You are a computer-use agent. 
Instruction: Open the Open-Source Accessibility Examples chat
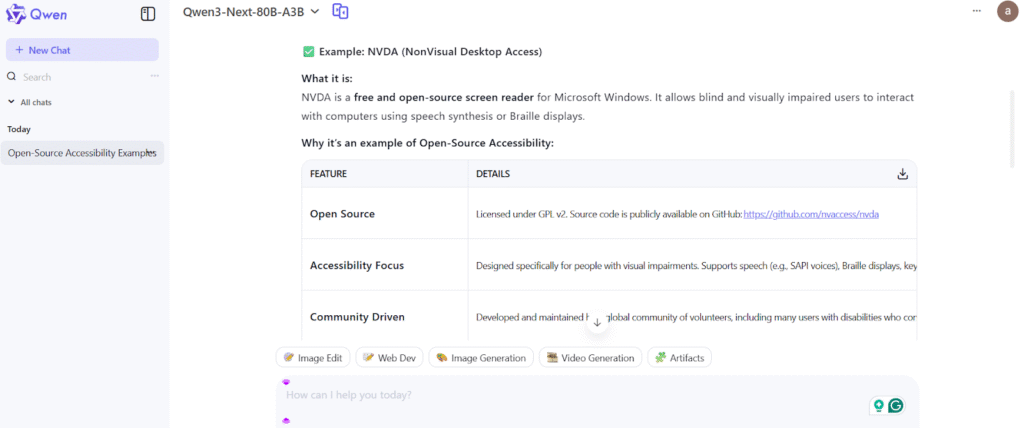(x=82, y=153)
